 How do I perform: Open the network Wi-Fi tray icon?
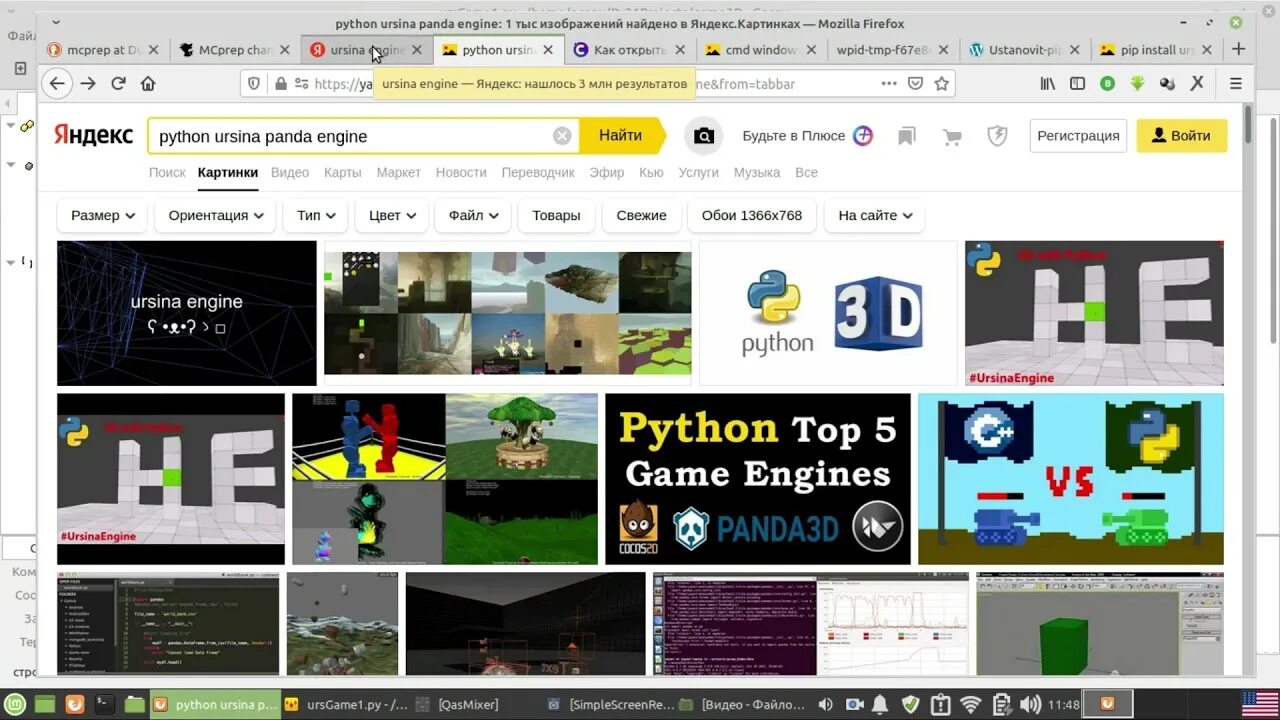tap(970, 704)
